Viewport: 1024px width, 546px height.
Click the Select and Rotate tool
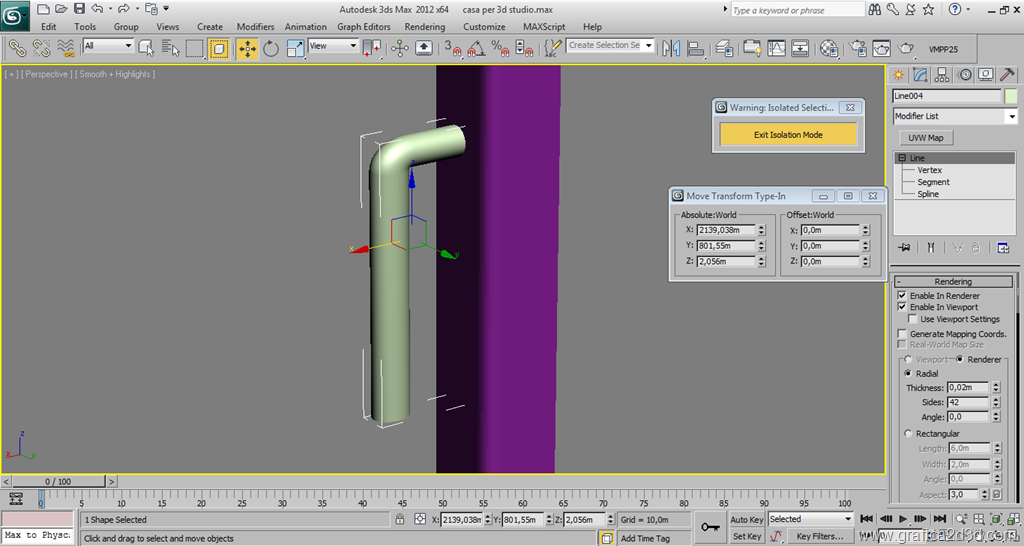271,48
